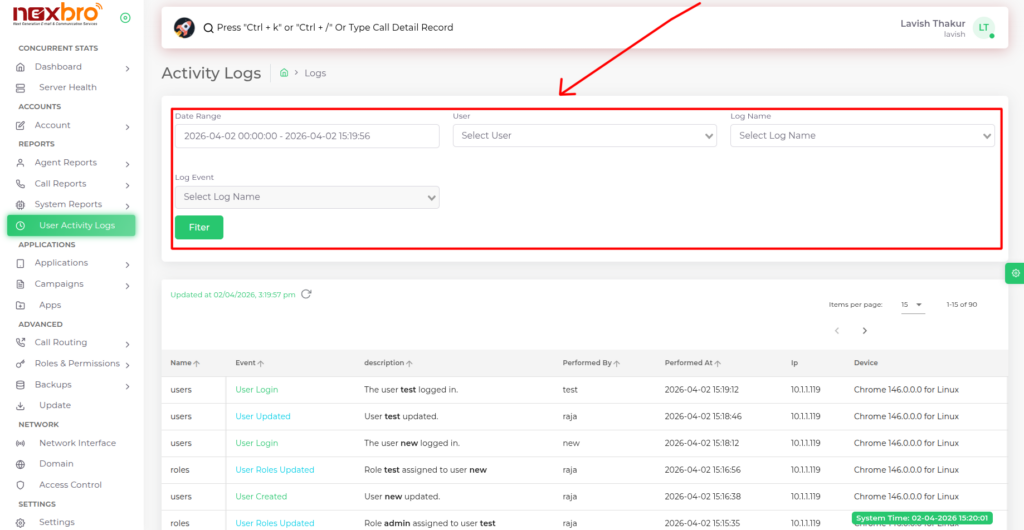The width and height of the screenshot is (1024, 530).
Task: Open the Select User dropdown
Action: (584, 136)
